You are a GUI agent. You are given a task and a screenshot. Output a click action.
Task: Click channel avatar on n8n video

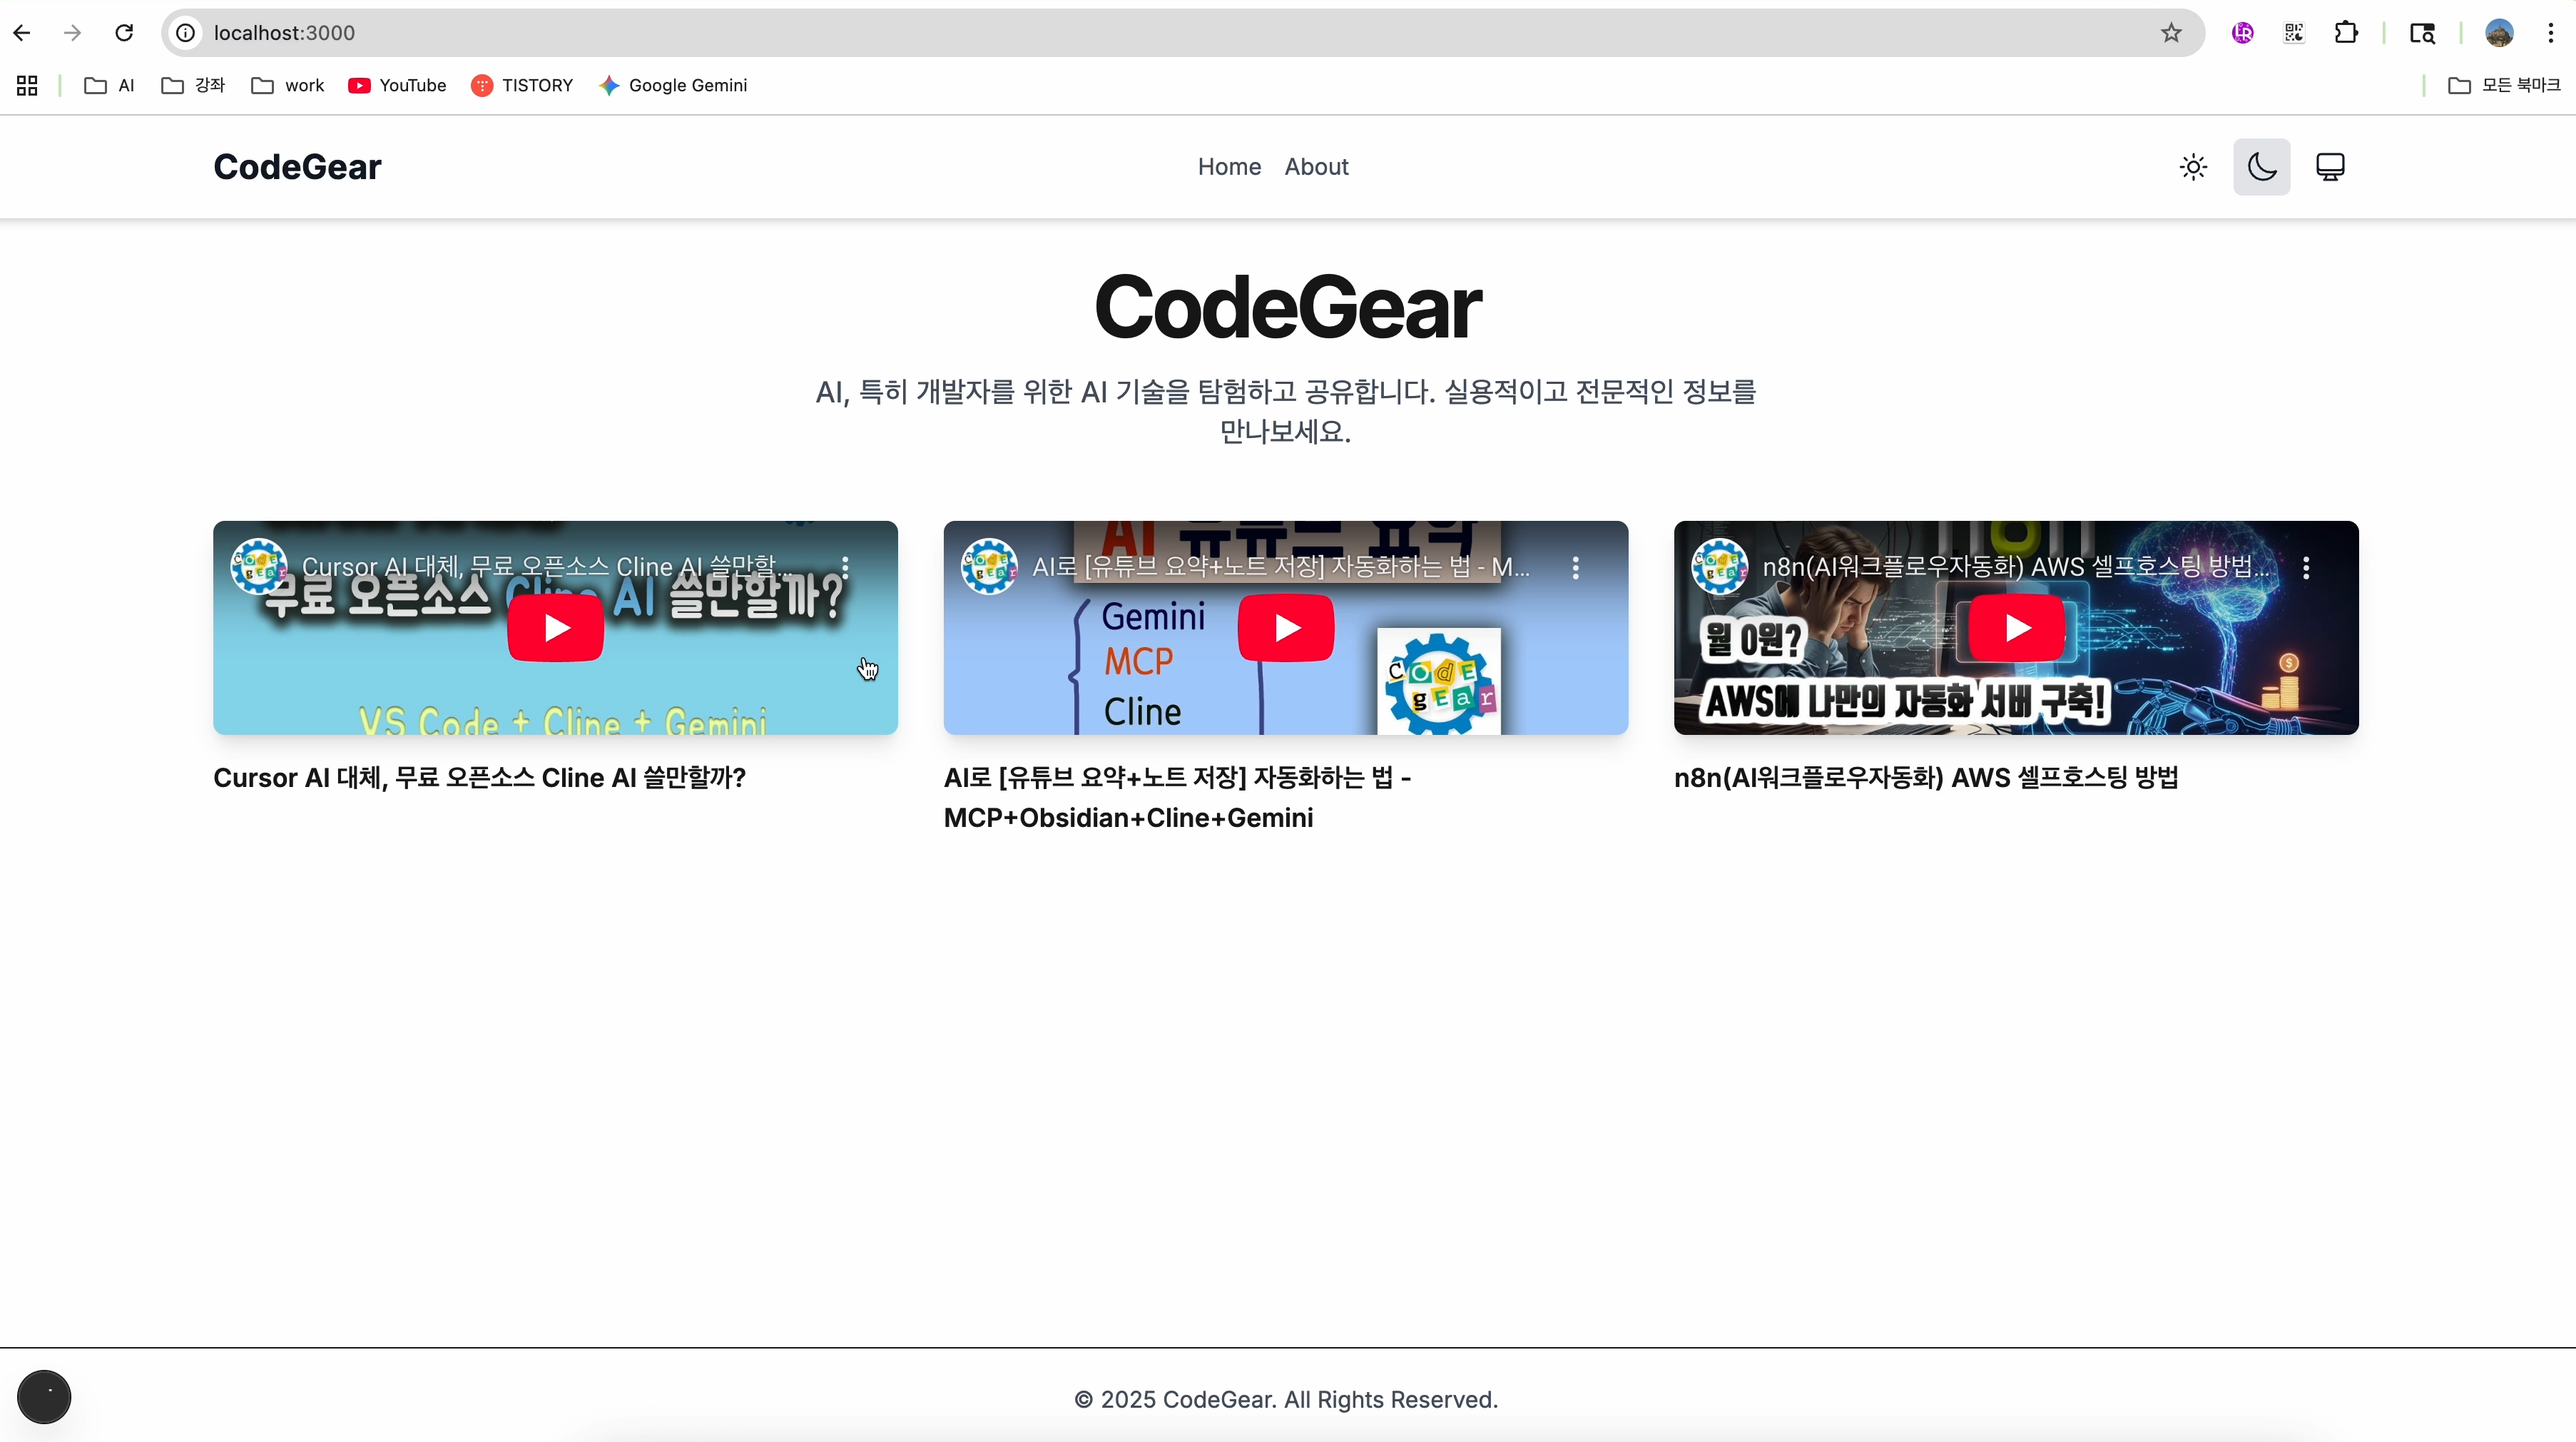[x=1719, y=567]
